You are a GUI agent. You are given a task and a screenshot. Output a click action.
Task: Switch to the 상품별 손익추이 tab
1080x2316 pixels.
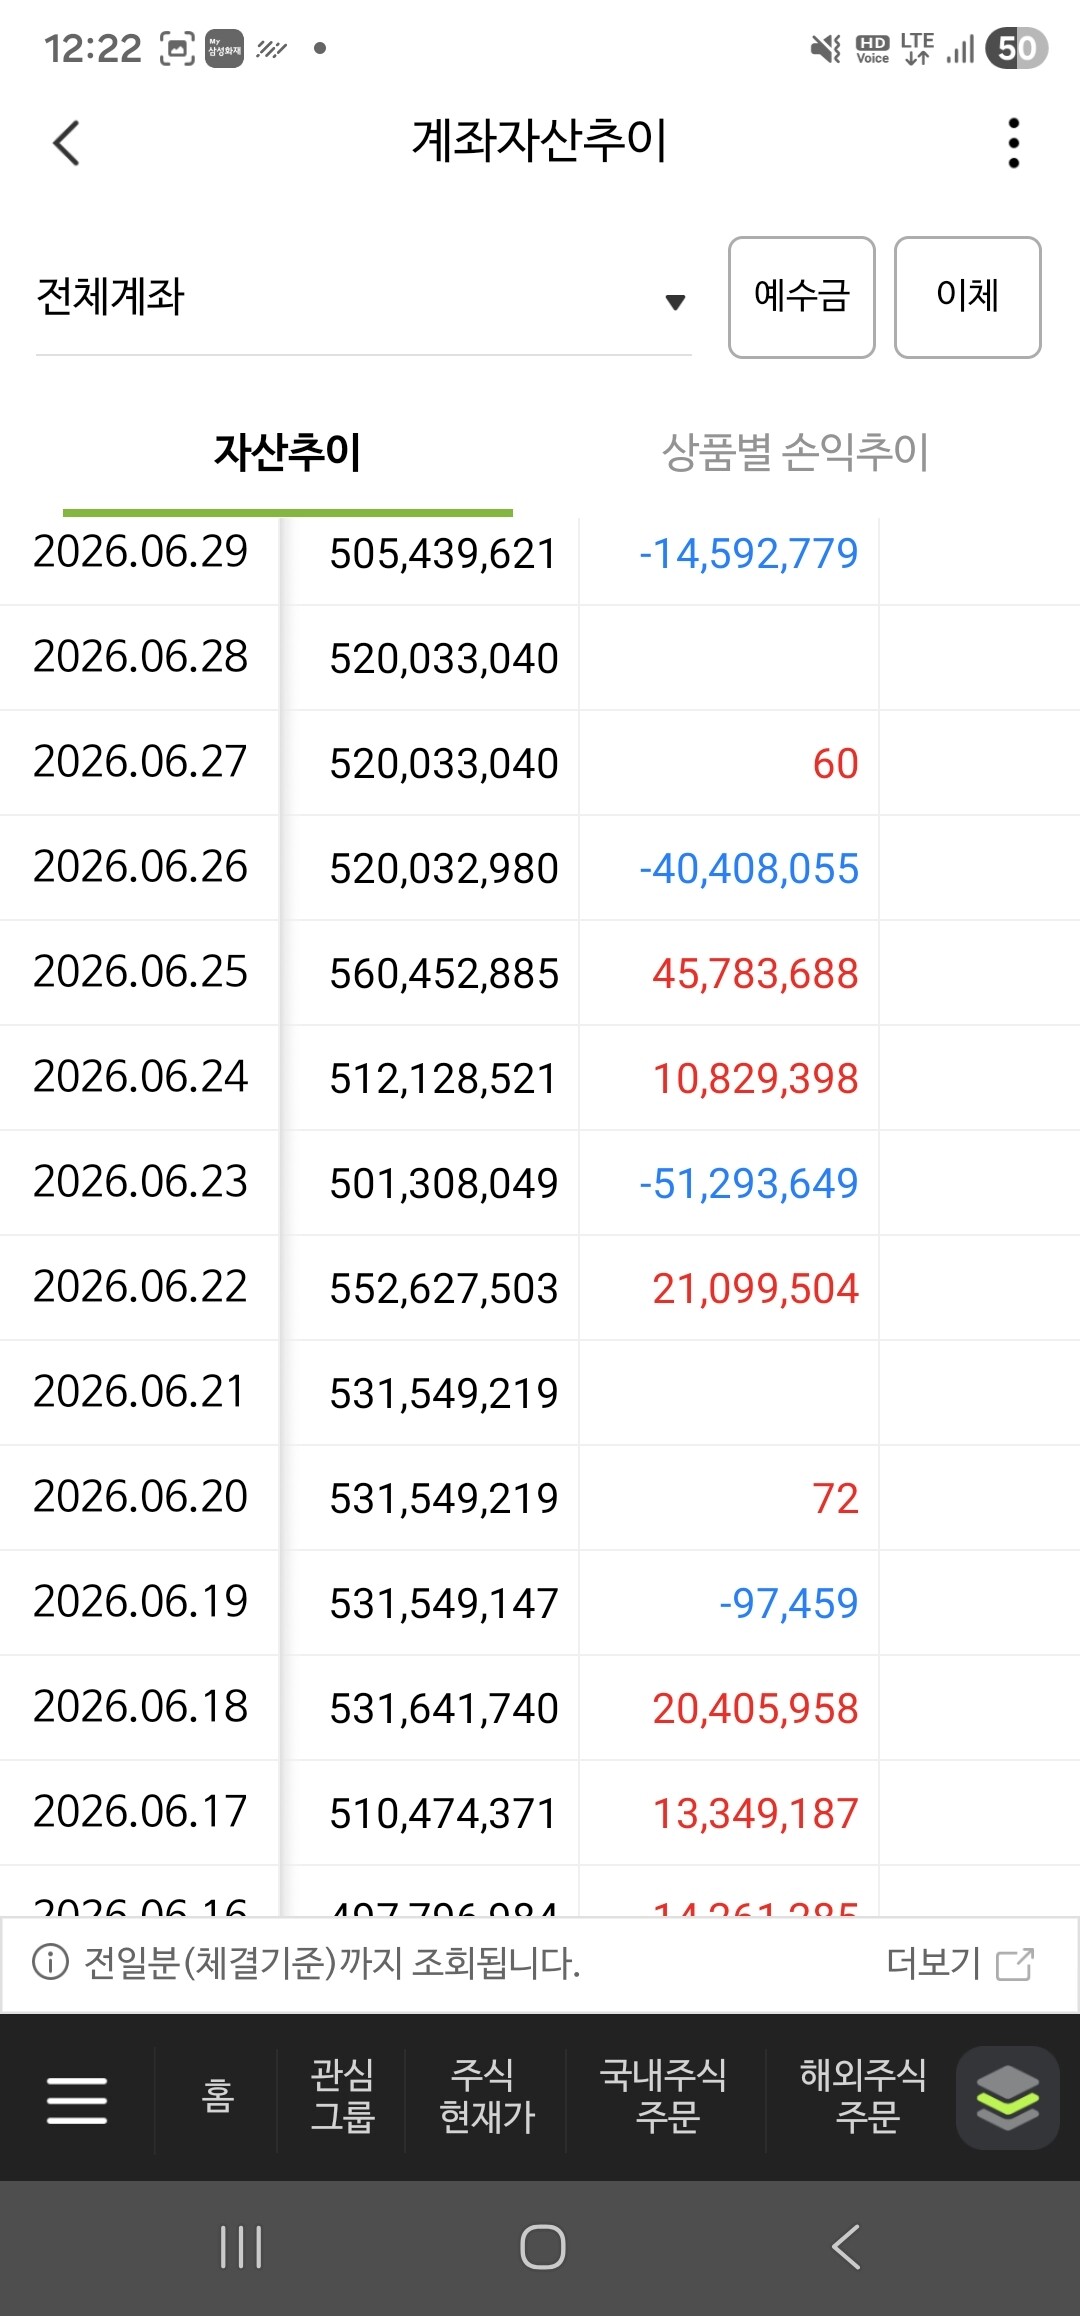(795, 452)
